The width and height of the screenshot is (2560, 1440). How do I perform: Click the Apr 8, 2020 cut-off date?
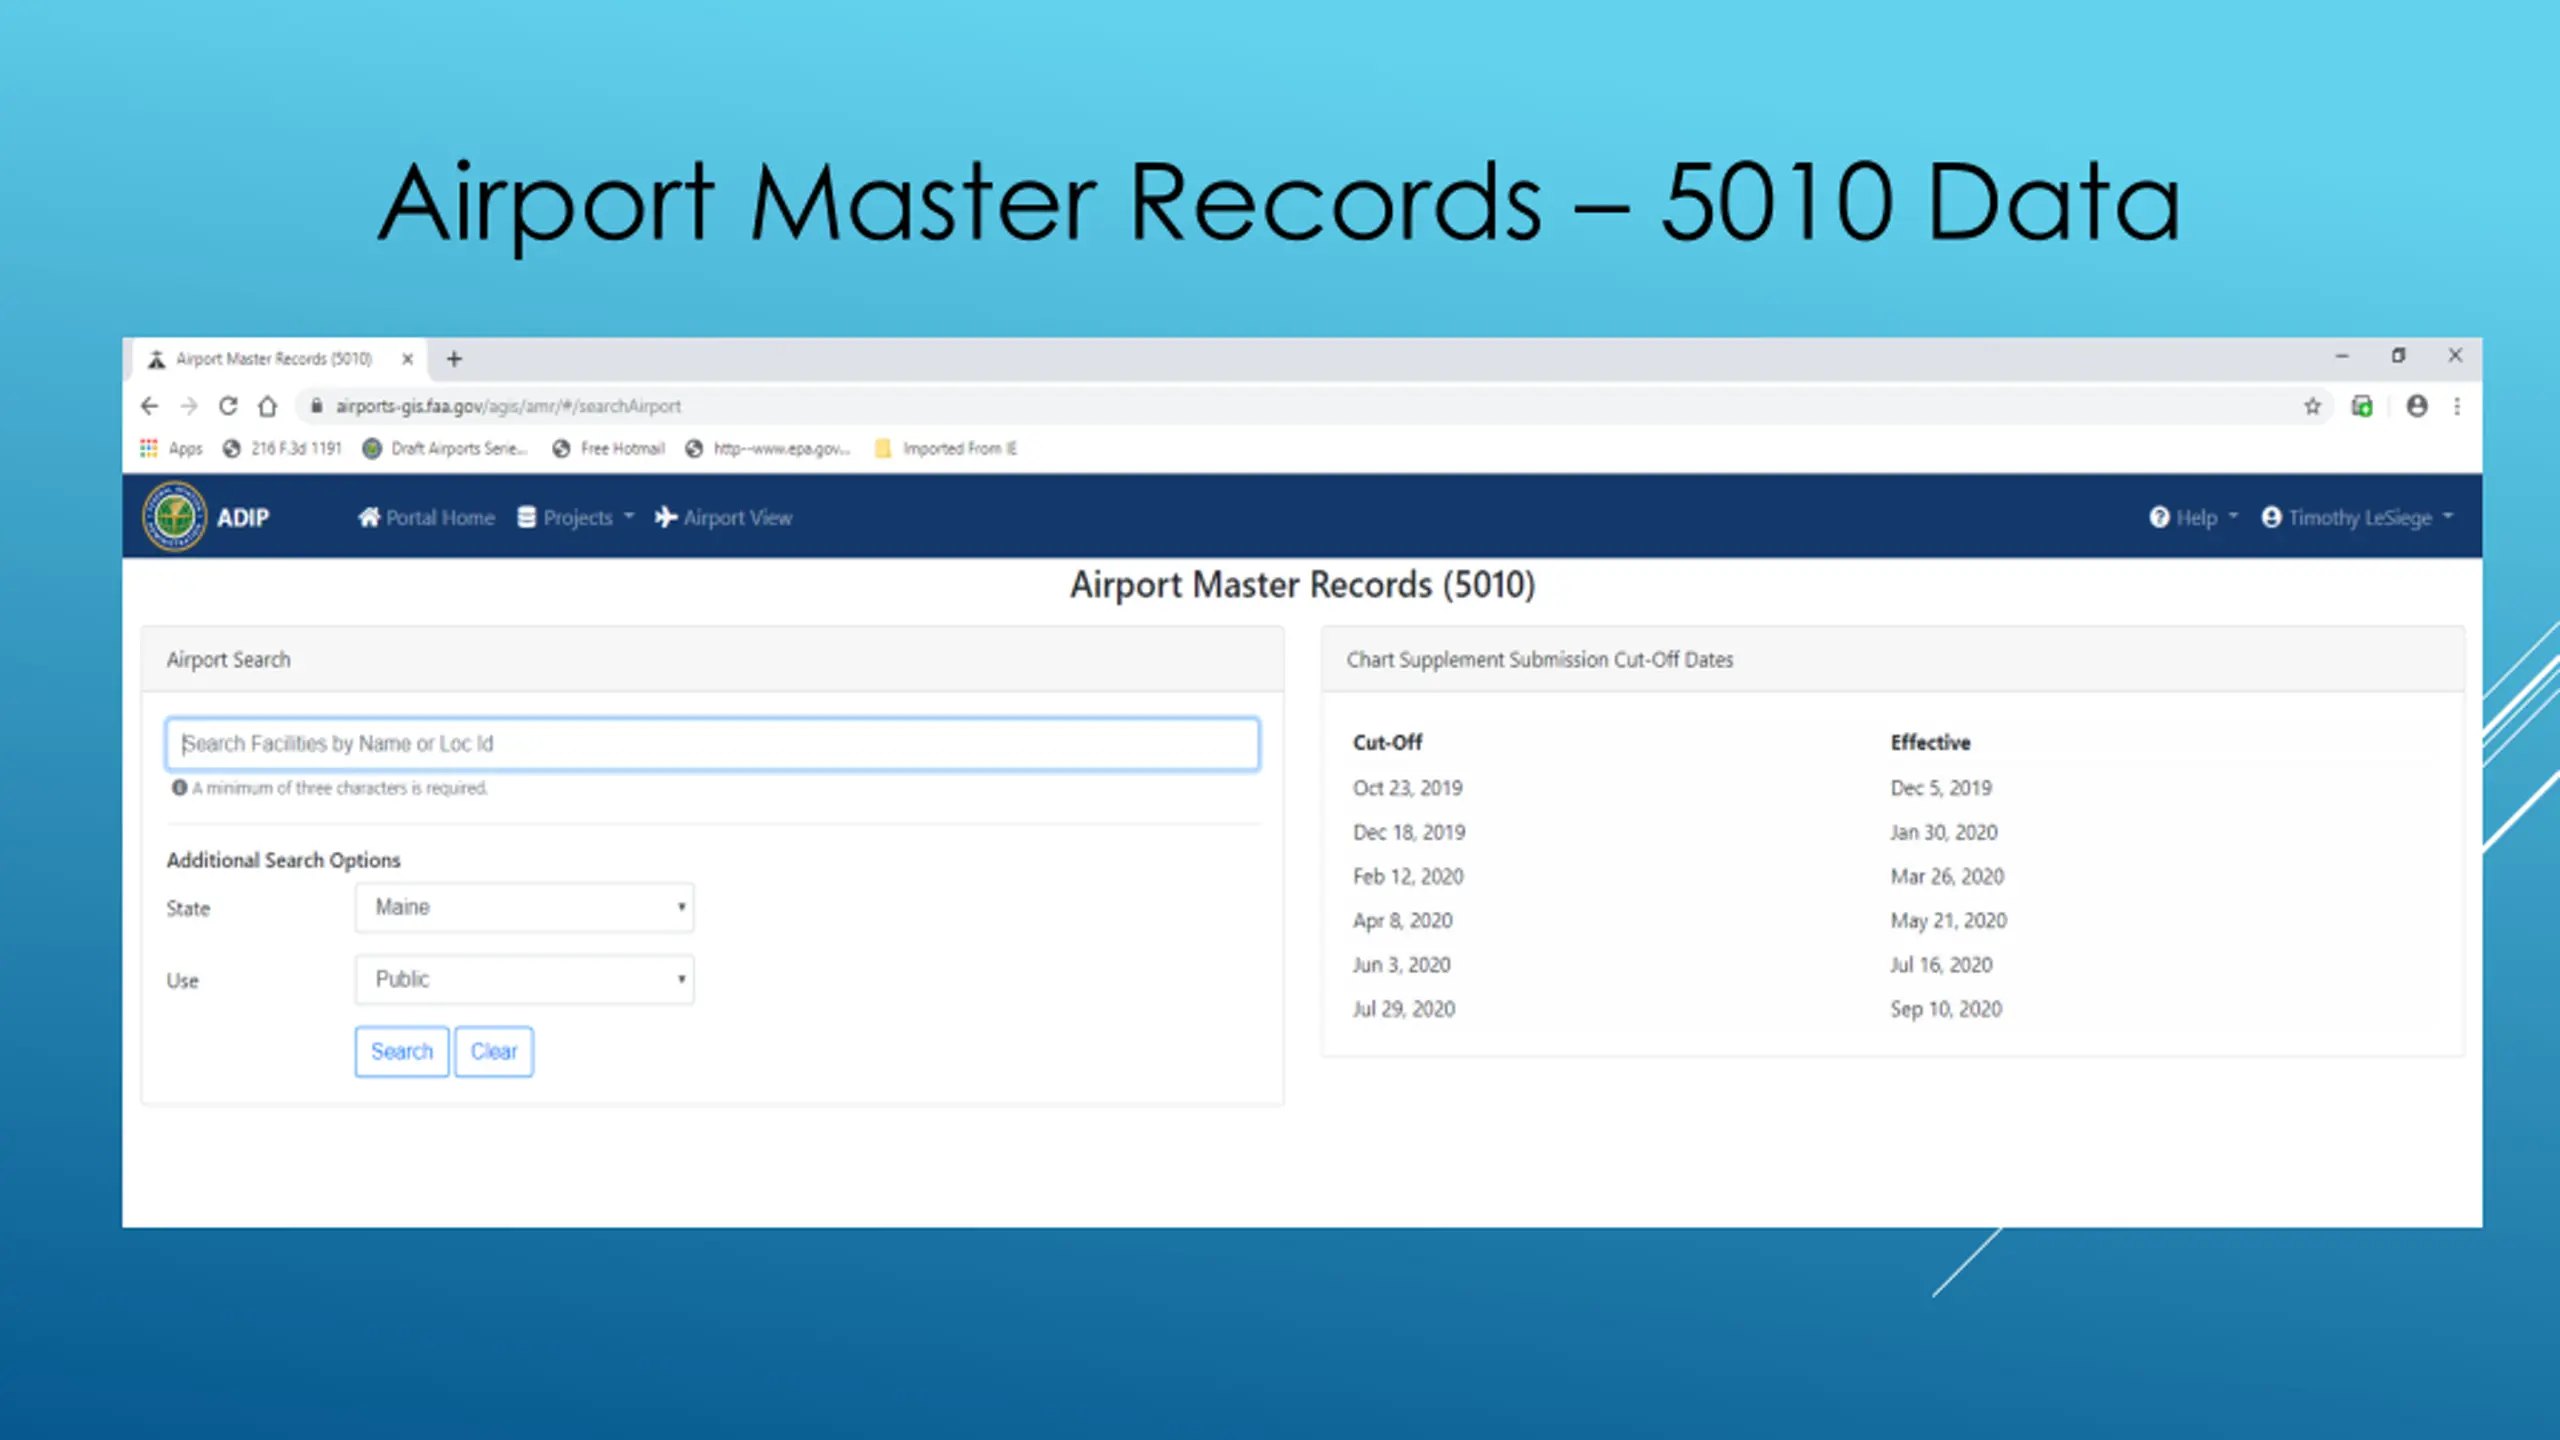1403,921
